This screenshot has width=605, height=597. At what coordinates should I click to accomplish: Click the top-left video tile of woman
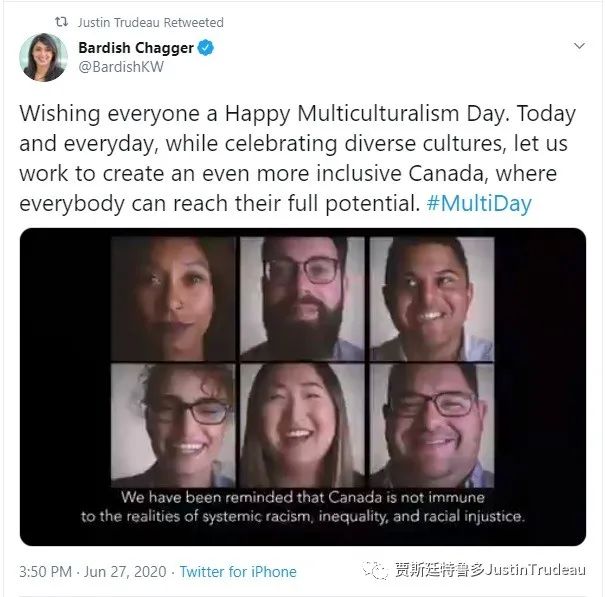point(173,299)
